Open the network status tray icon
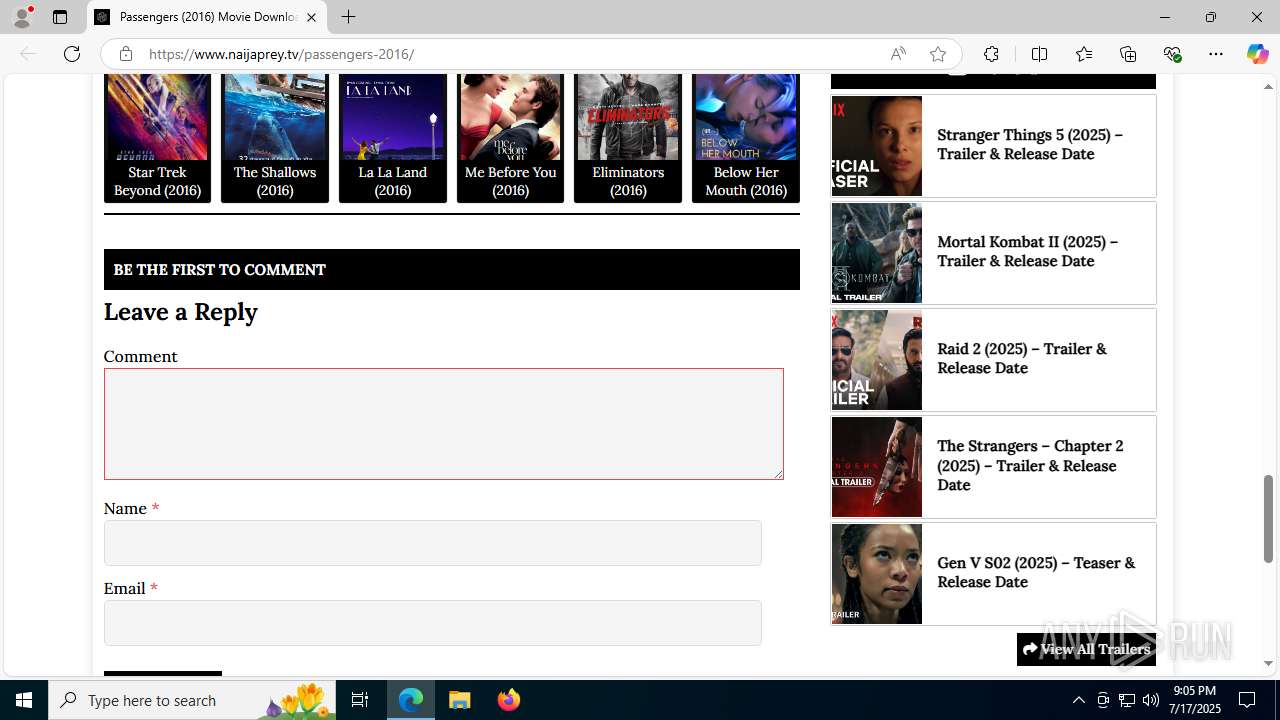1280x720 pixels. click(x=1127, y=700)
